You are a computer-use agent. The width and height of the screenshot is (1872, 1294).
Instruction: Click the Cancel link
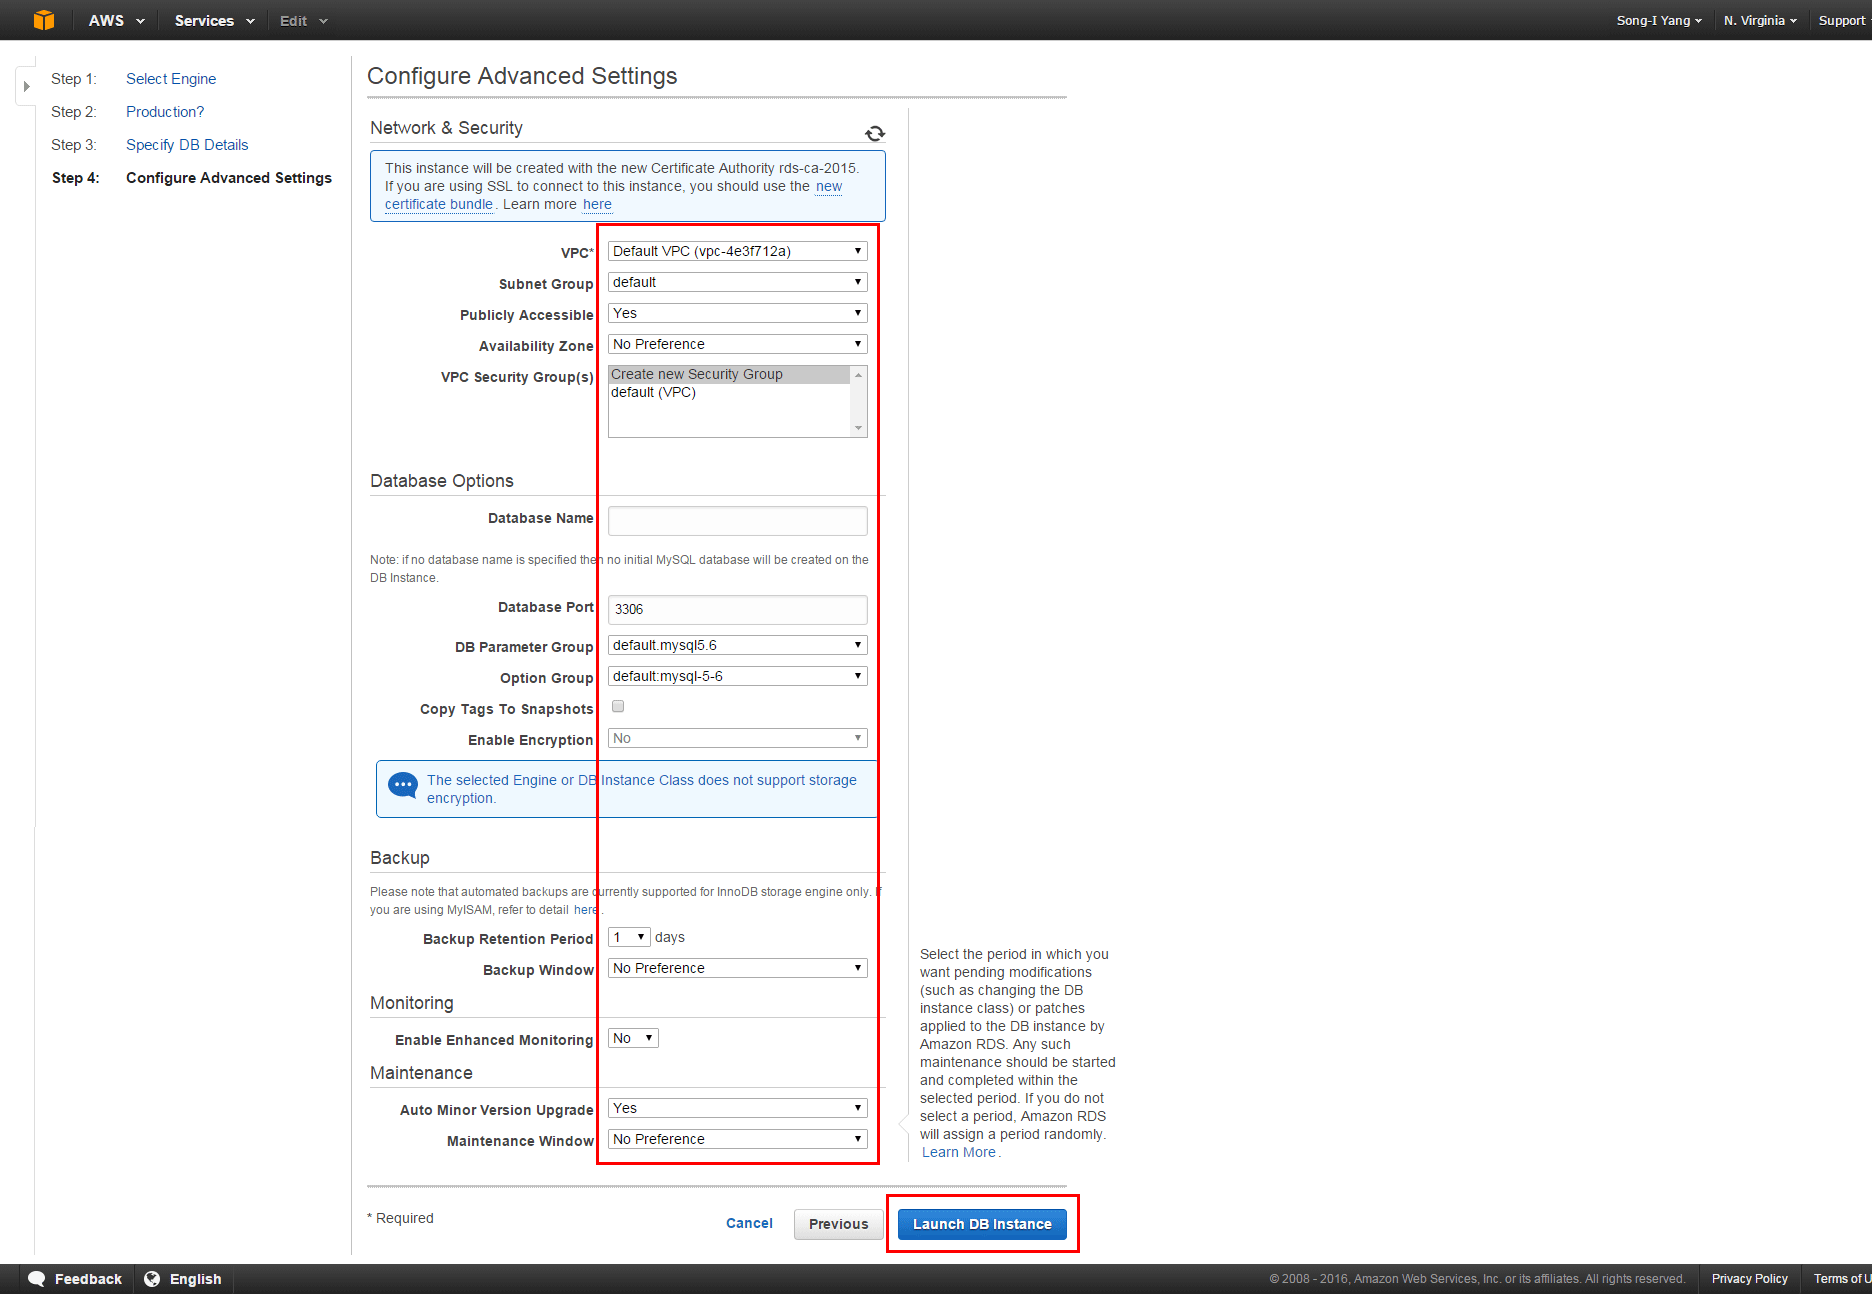click(x=749, y=1224)
